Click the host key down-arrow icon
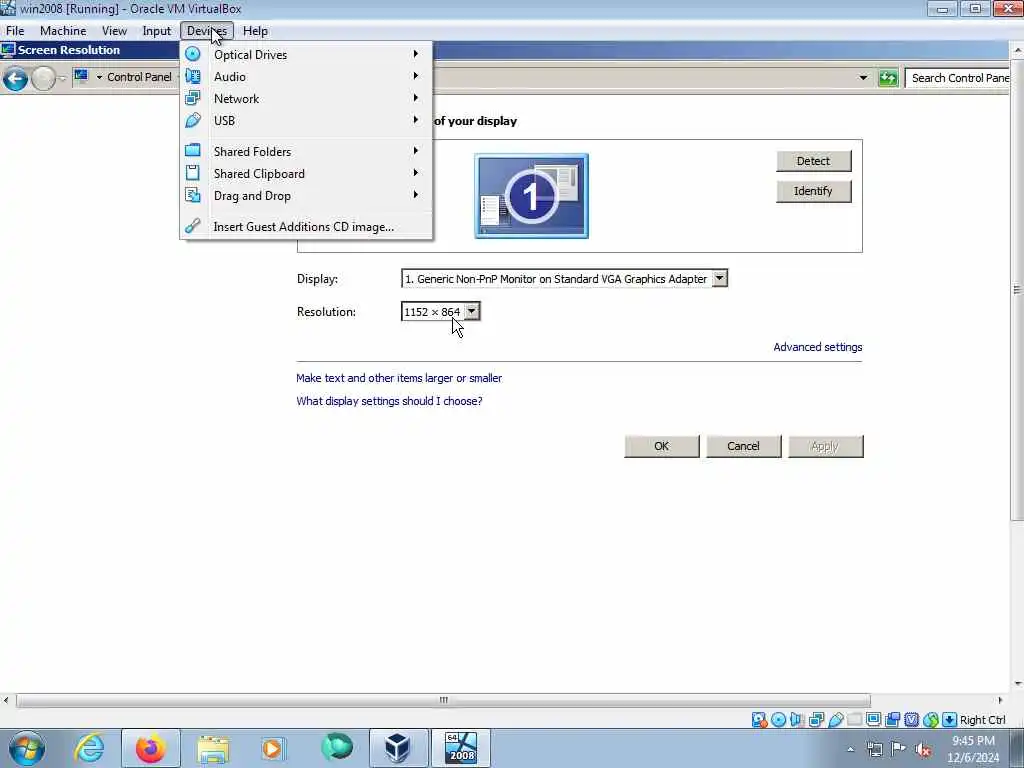The image size is (1024, 768). coord(950,720)
